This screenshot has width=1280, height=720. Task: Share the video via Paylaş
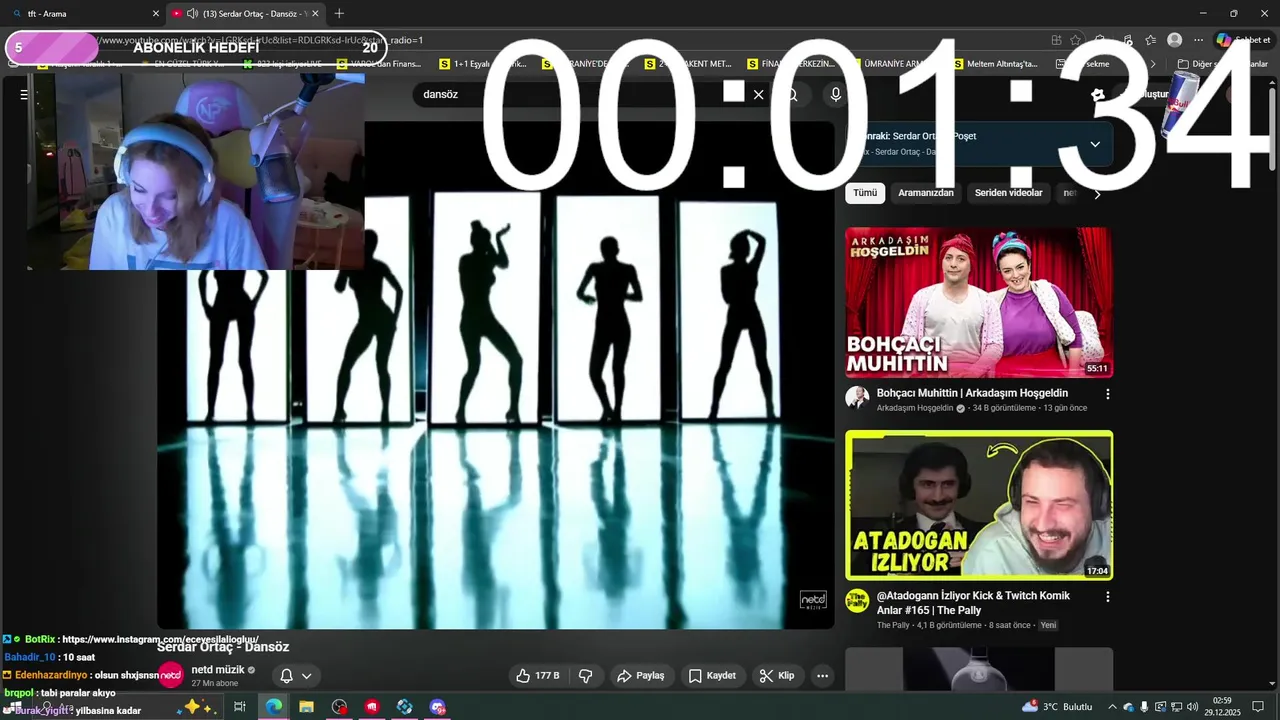(x=640, y=676)
